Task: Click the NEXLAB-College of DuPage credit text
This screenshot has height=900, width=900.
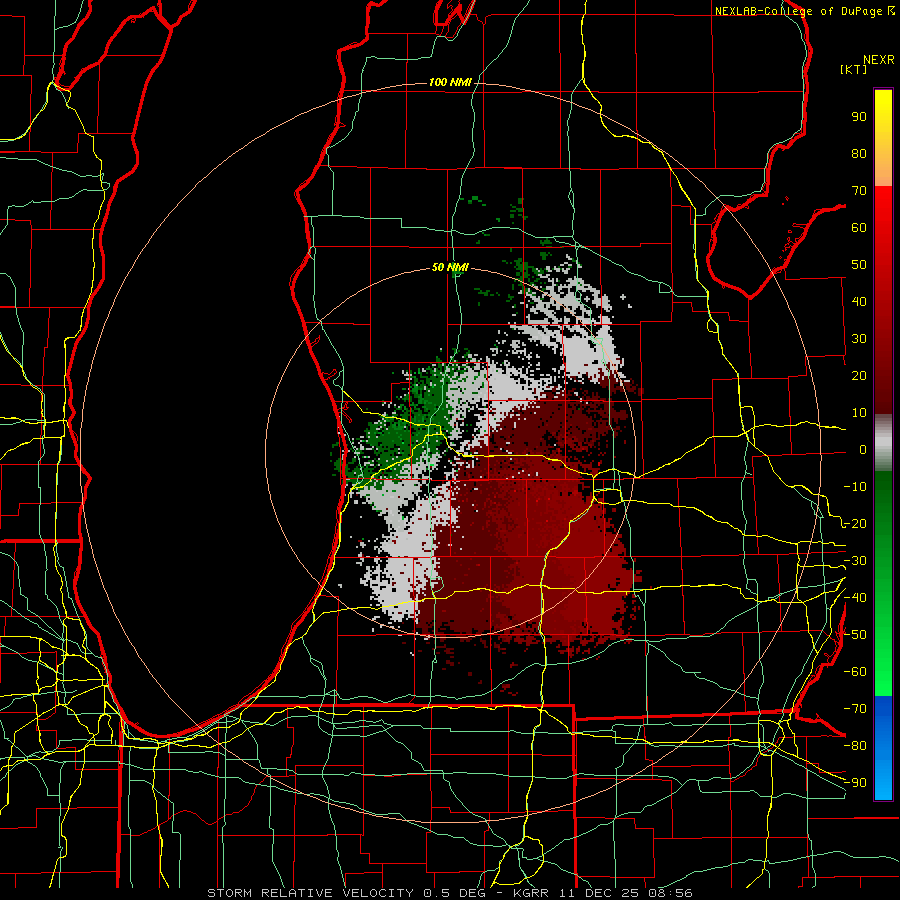Action: (798, 11)
